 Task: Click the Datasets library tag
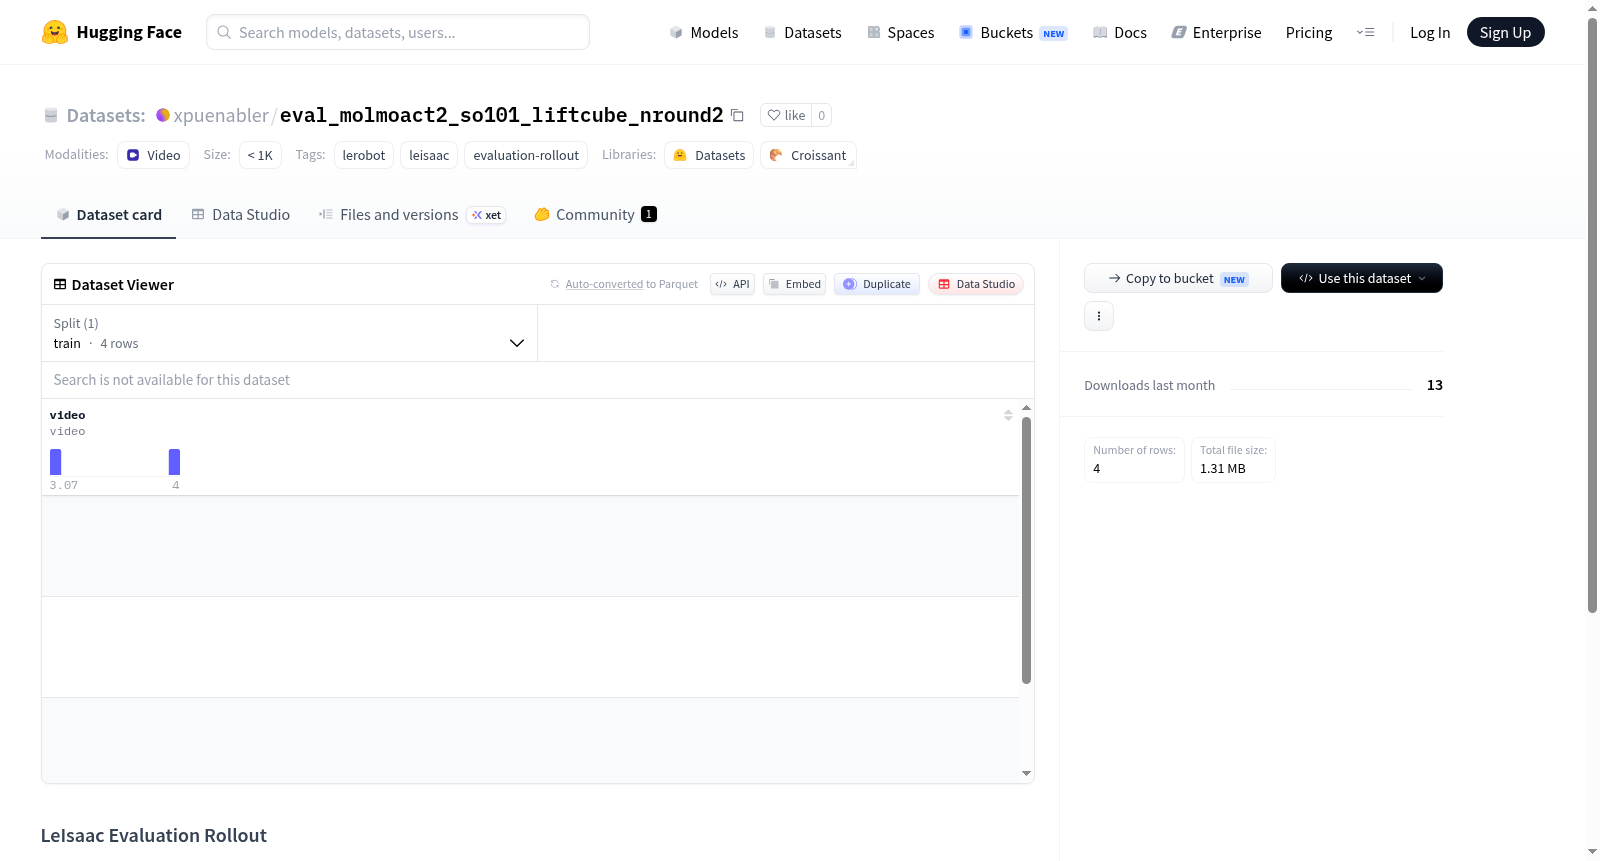(709, 155)
